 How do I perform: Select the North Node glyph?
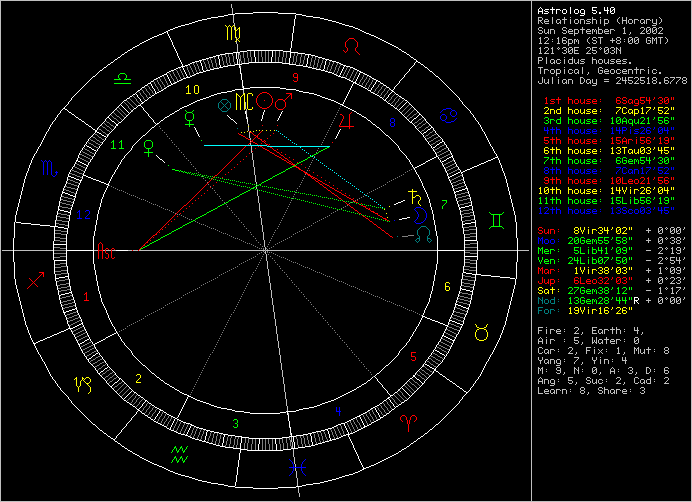(425, 234)
